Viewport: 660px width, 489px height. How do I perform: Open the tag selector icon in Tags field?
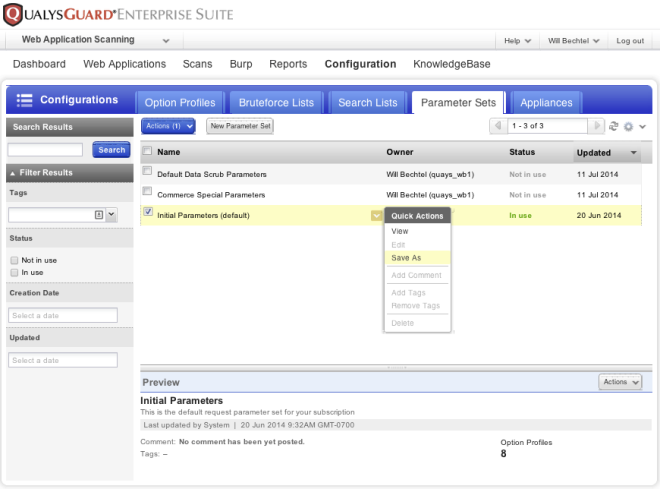(98, 215)
